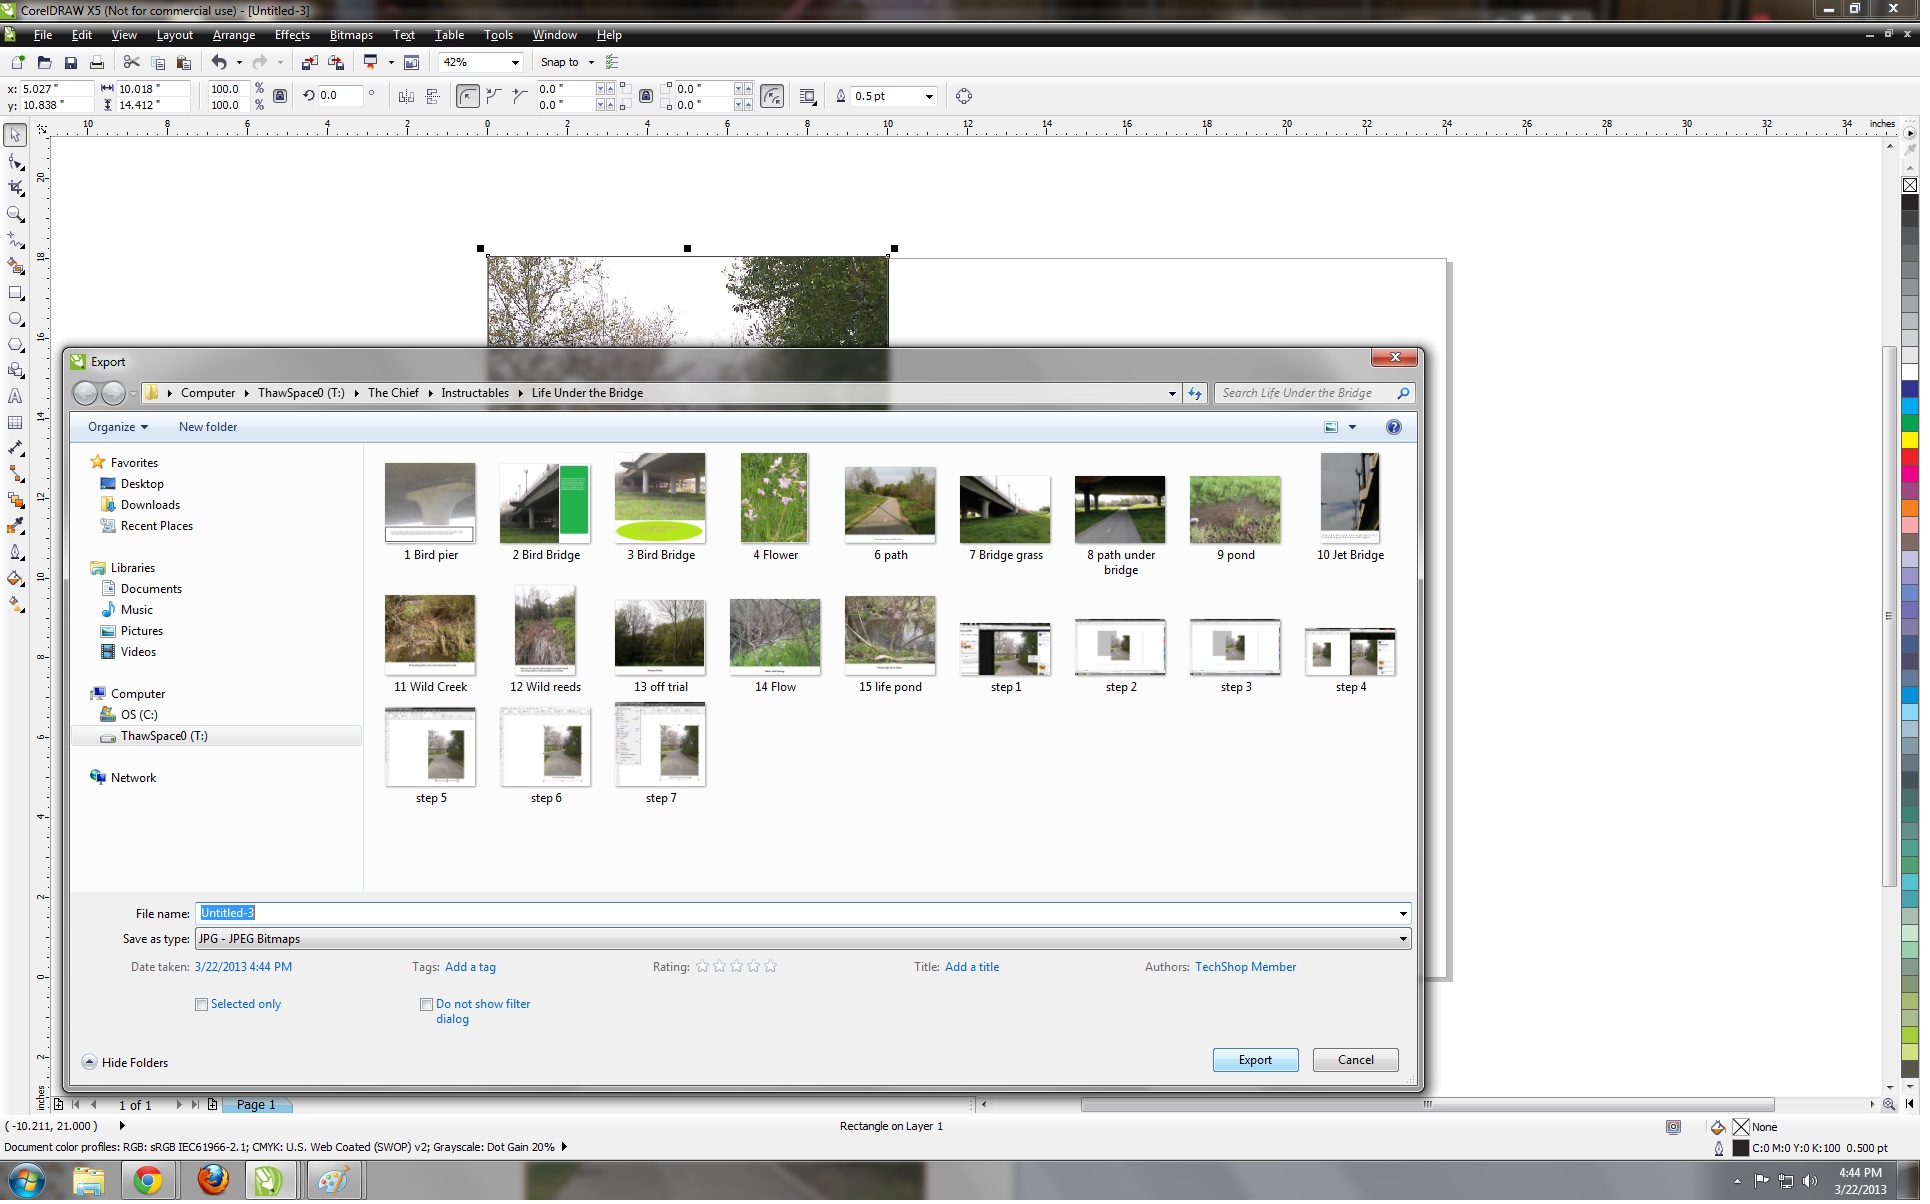Click the New document icon

pos(18,63)
